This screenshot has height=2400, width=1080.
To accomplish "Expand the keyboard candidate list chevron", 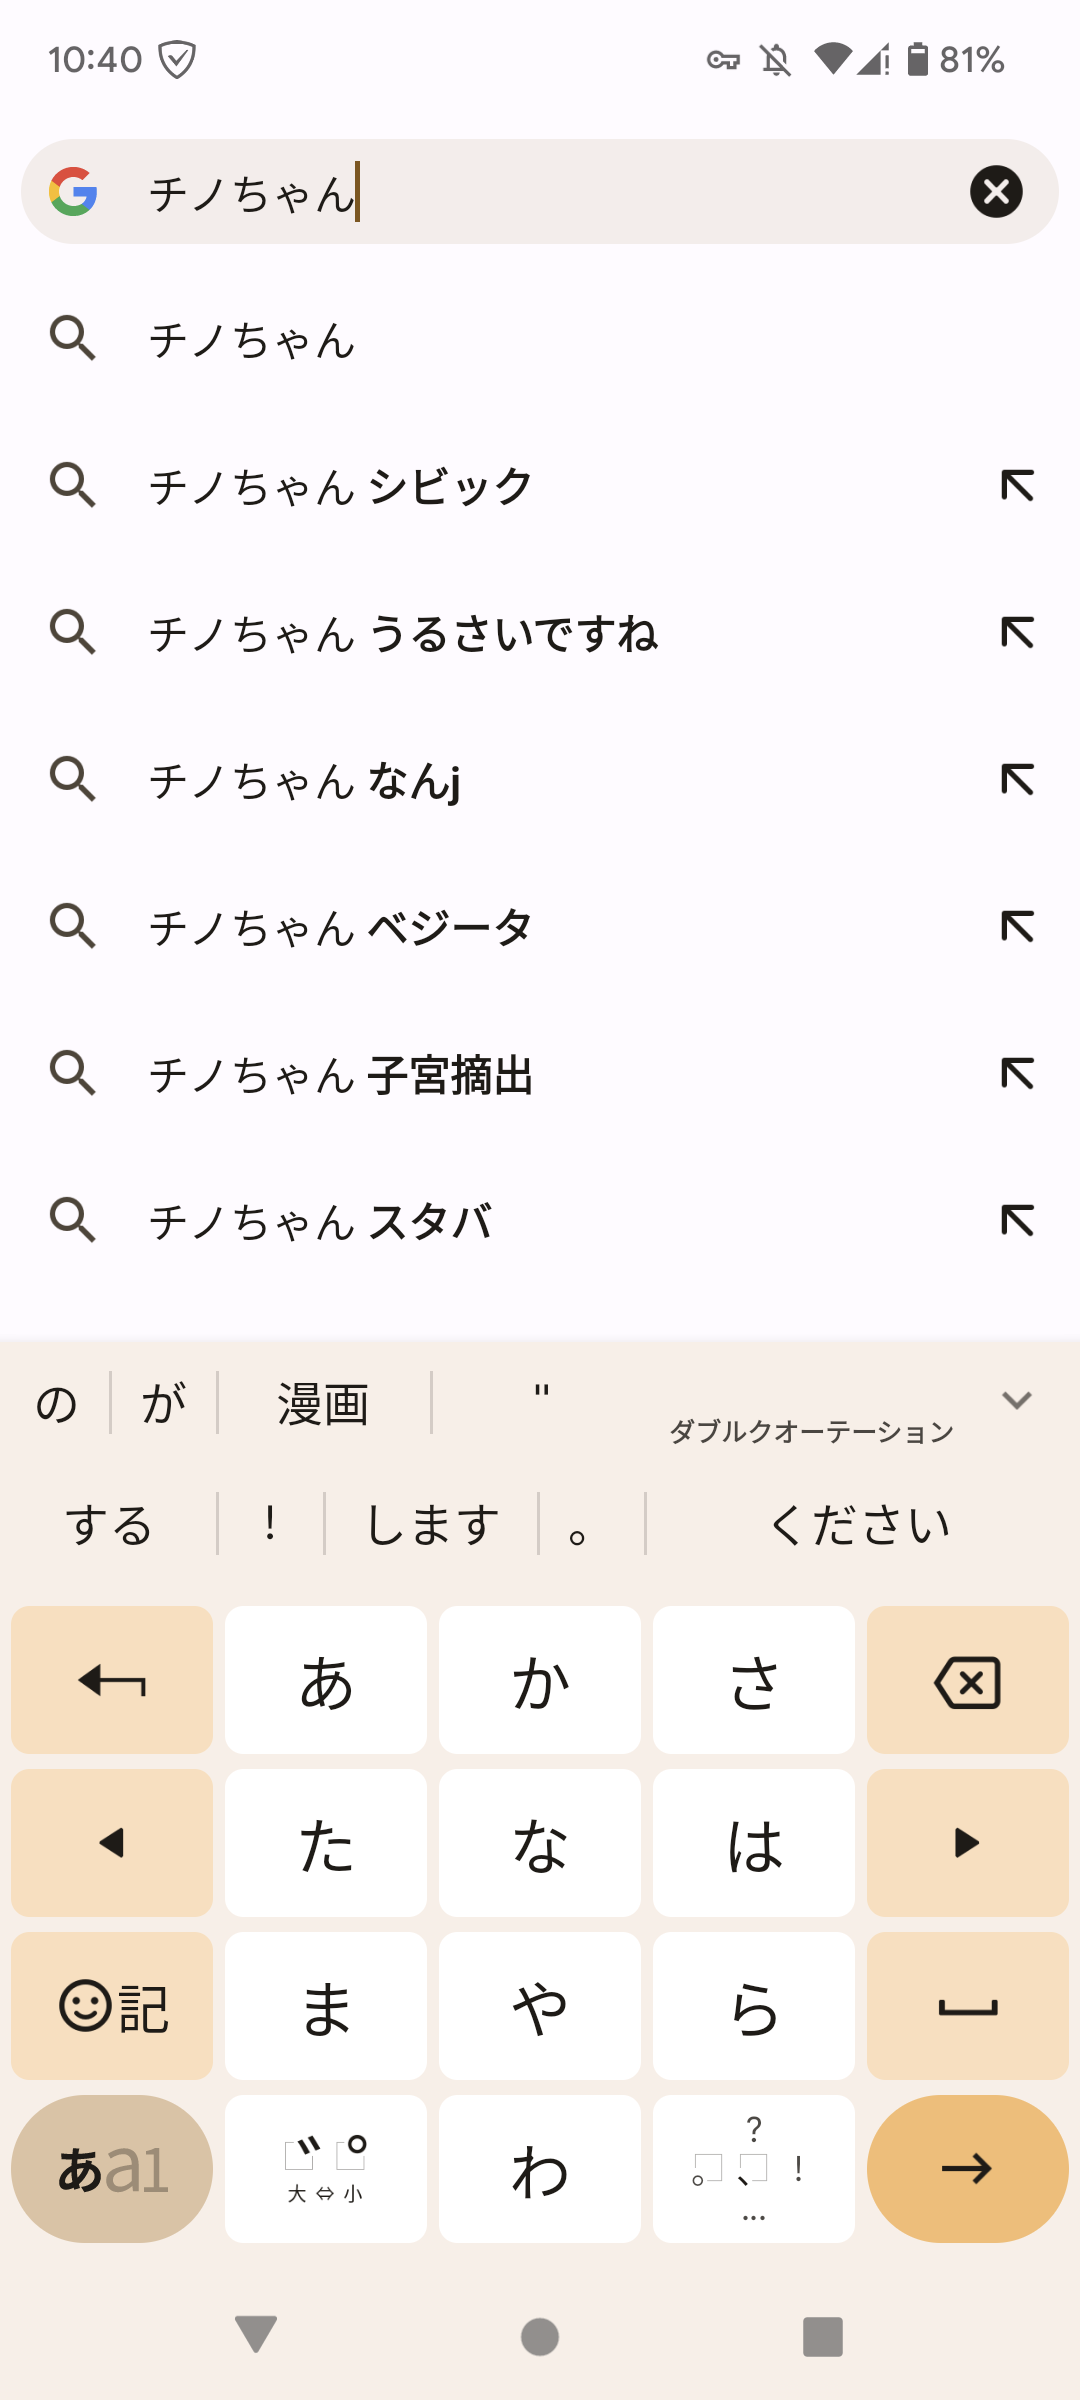I will click(1017, 1400).
